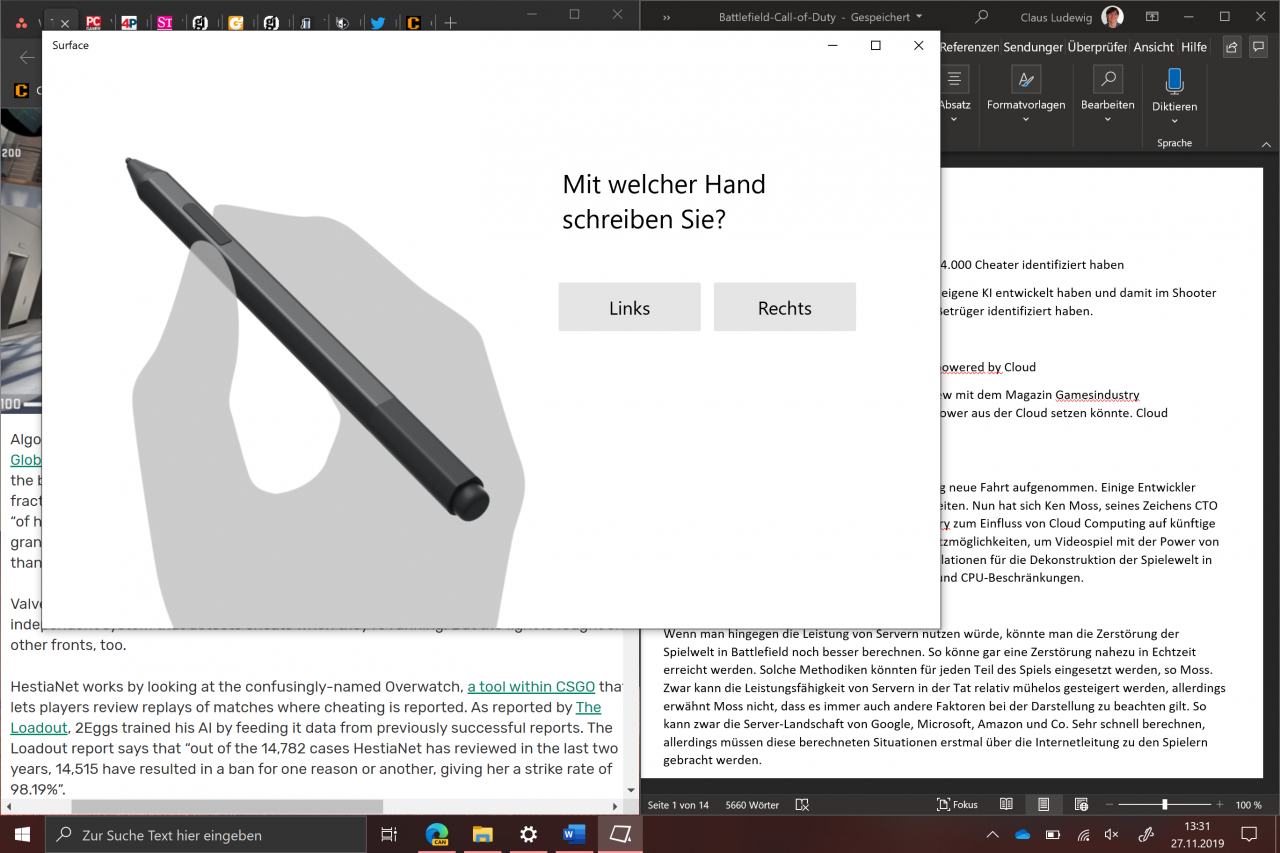Switch to the 4P browser tab
Screen dimensions: 1280x853
point(128,22)
